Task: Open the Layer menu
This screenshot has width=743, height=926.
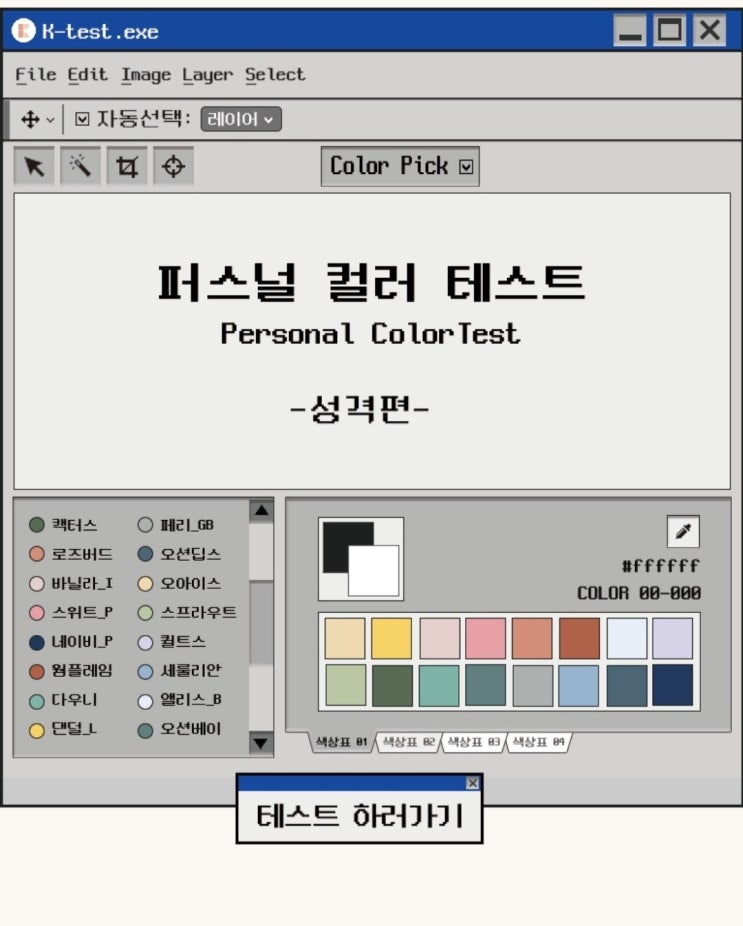Action: click(x=207, y=75)
